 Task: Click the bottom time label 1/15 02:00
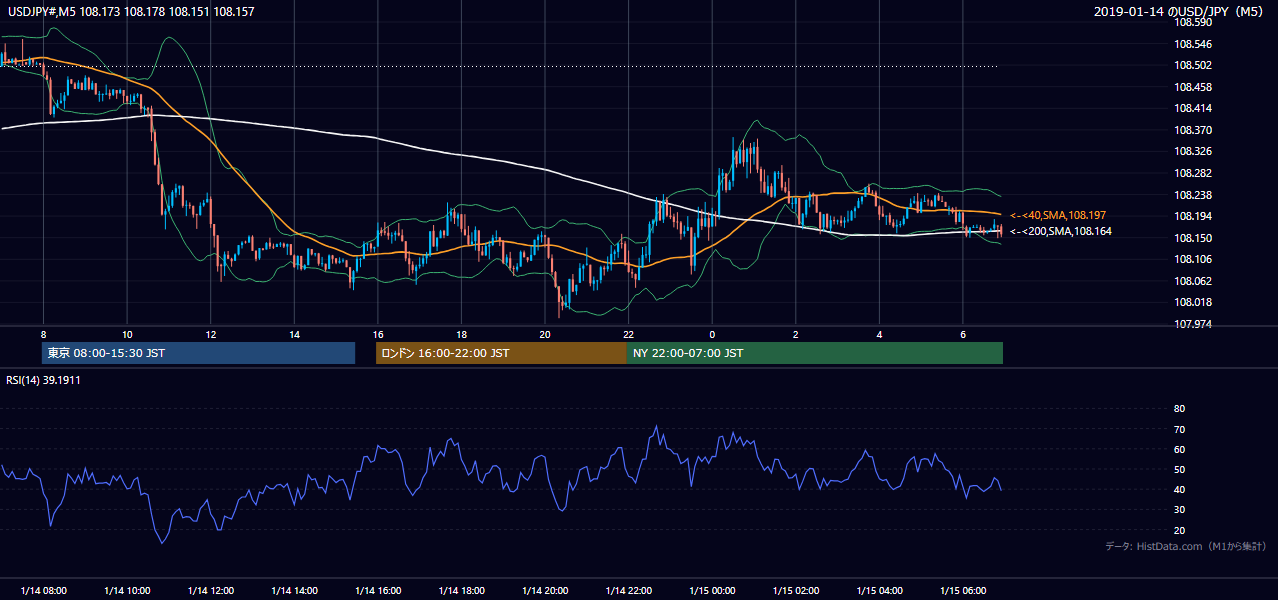coord(796,590)
